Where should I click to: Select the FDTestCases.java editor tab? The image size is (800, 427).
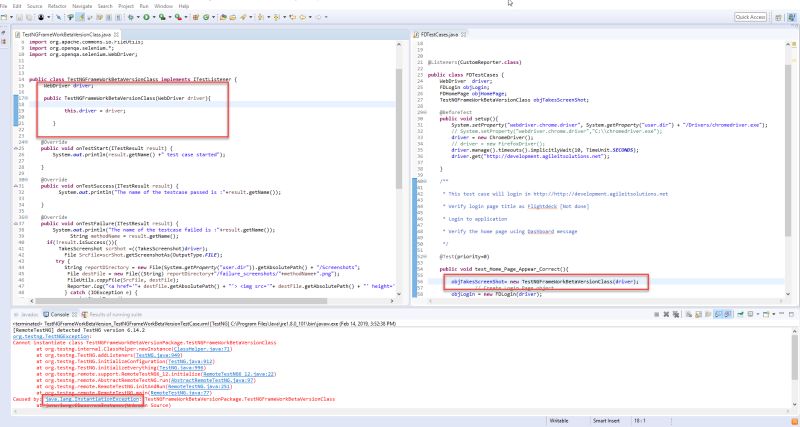coord(437,34)
